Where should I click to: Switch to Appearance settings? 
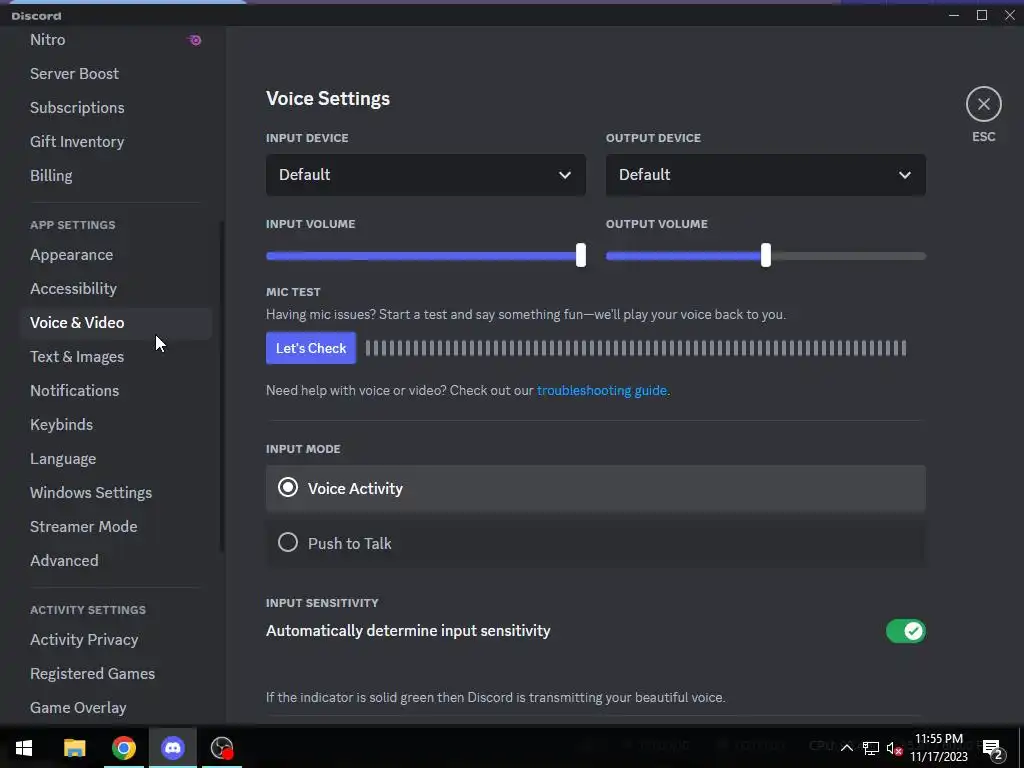point(72,255)
